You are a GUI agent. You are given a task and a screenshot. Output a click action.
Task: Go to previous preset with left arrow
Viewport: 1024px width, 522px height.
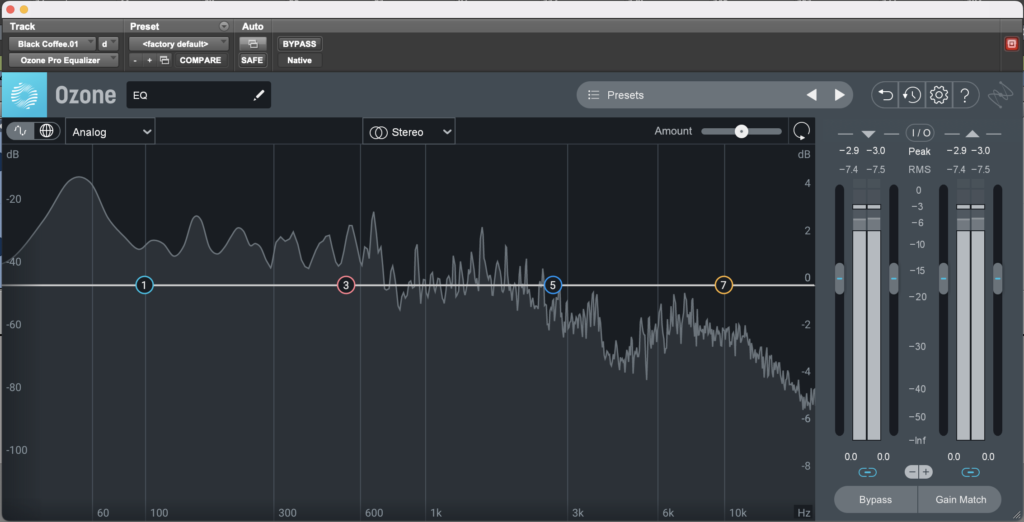812,95
